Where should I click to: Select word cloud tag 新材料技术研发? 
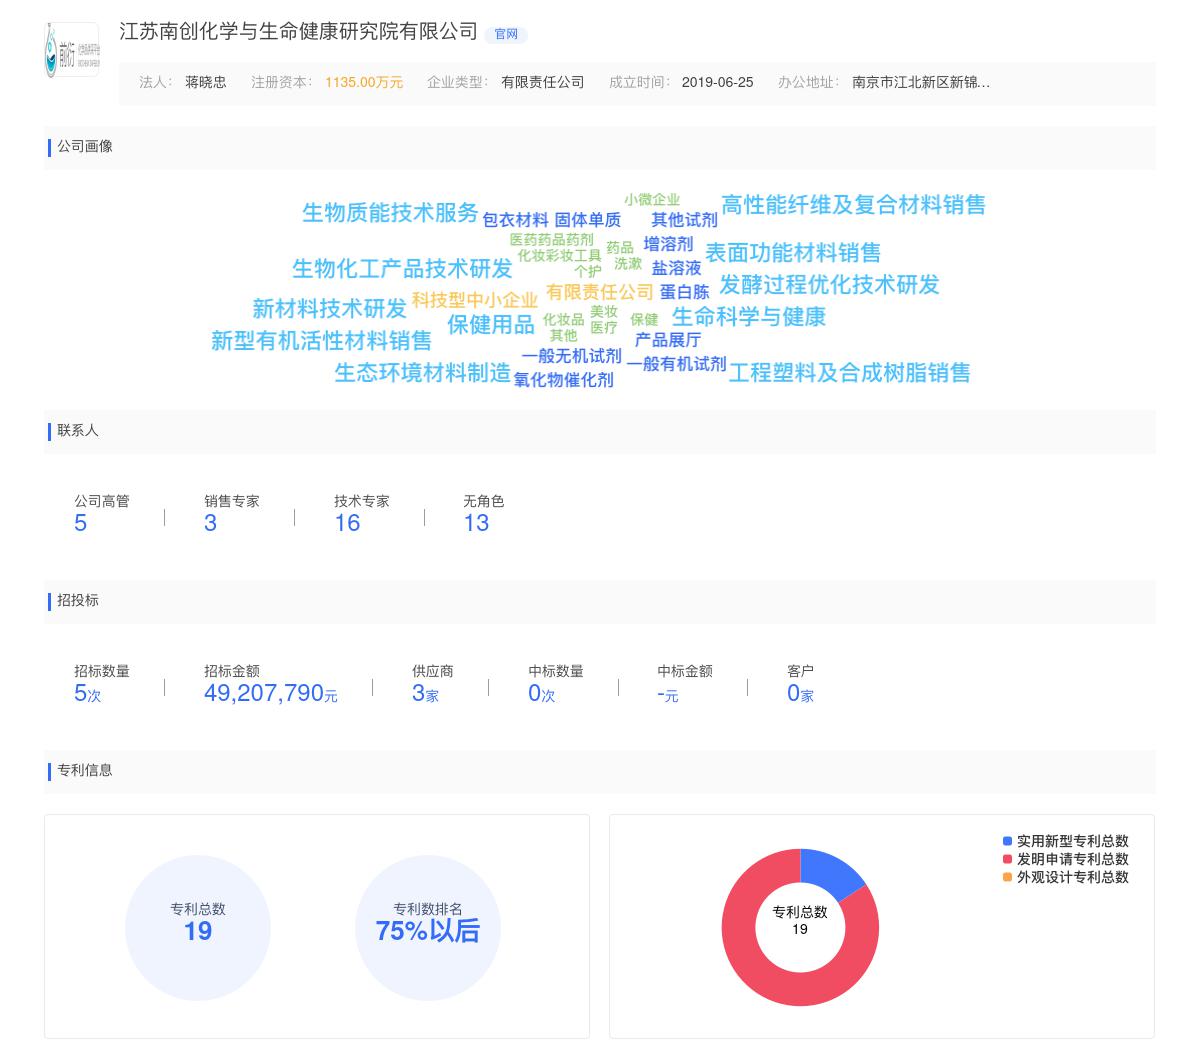tap(329, 308)
